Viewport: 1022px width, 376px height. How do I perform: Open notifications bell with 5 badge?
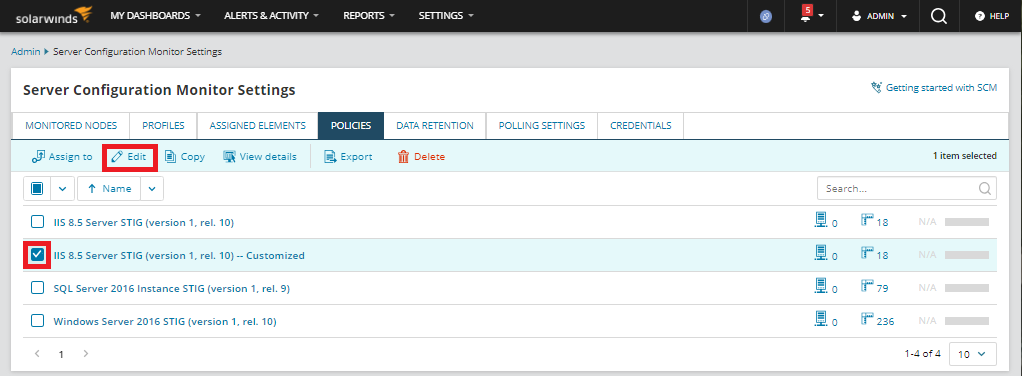coord(806,15)
